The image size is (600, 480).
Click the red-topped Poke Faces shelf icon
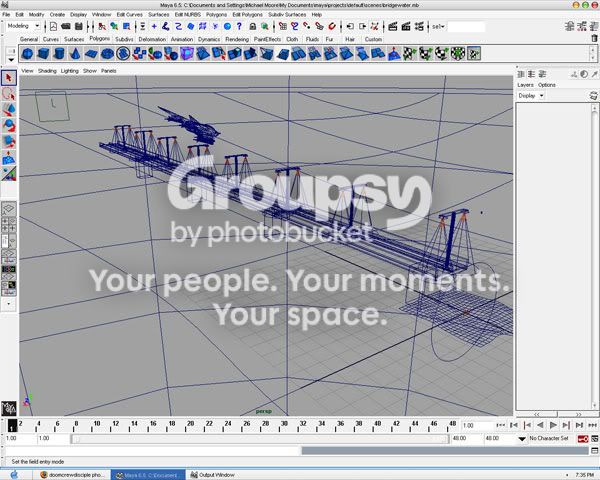(x=394, y=54)
